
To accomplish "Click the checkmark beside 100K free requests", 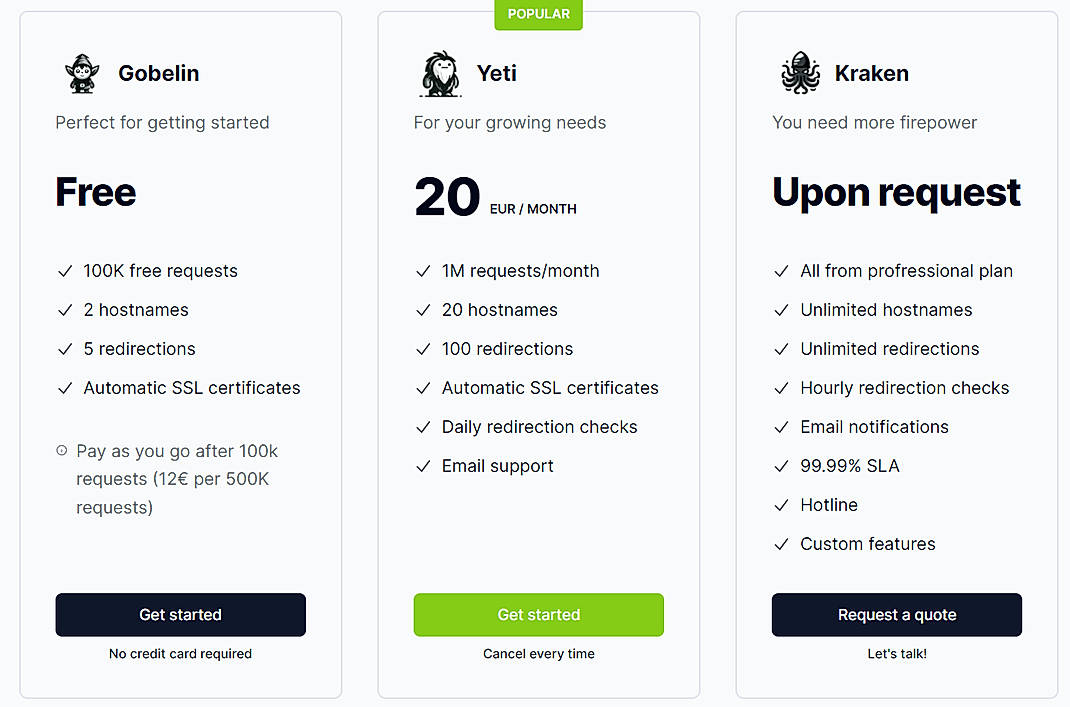I will coord(65,270).
